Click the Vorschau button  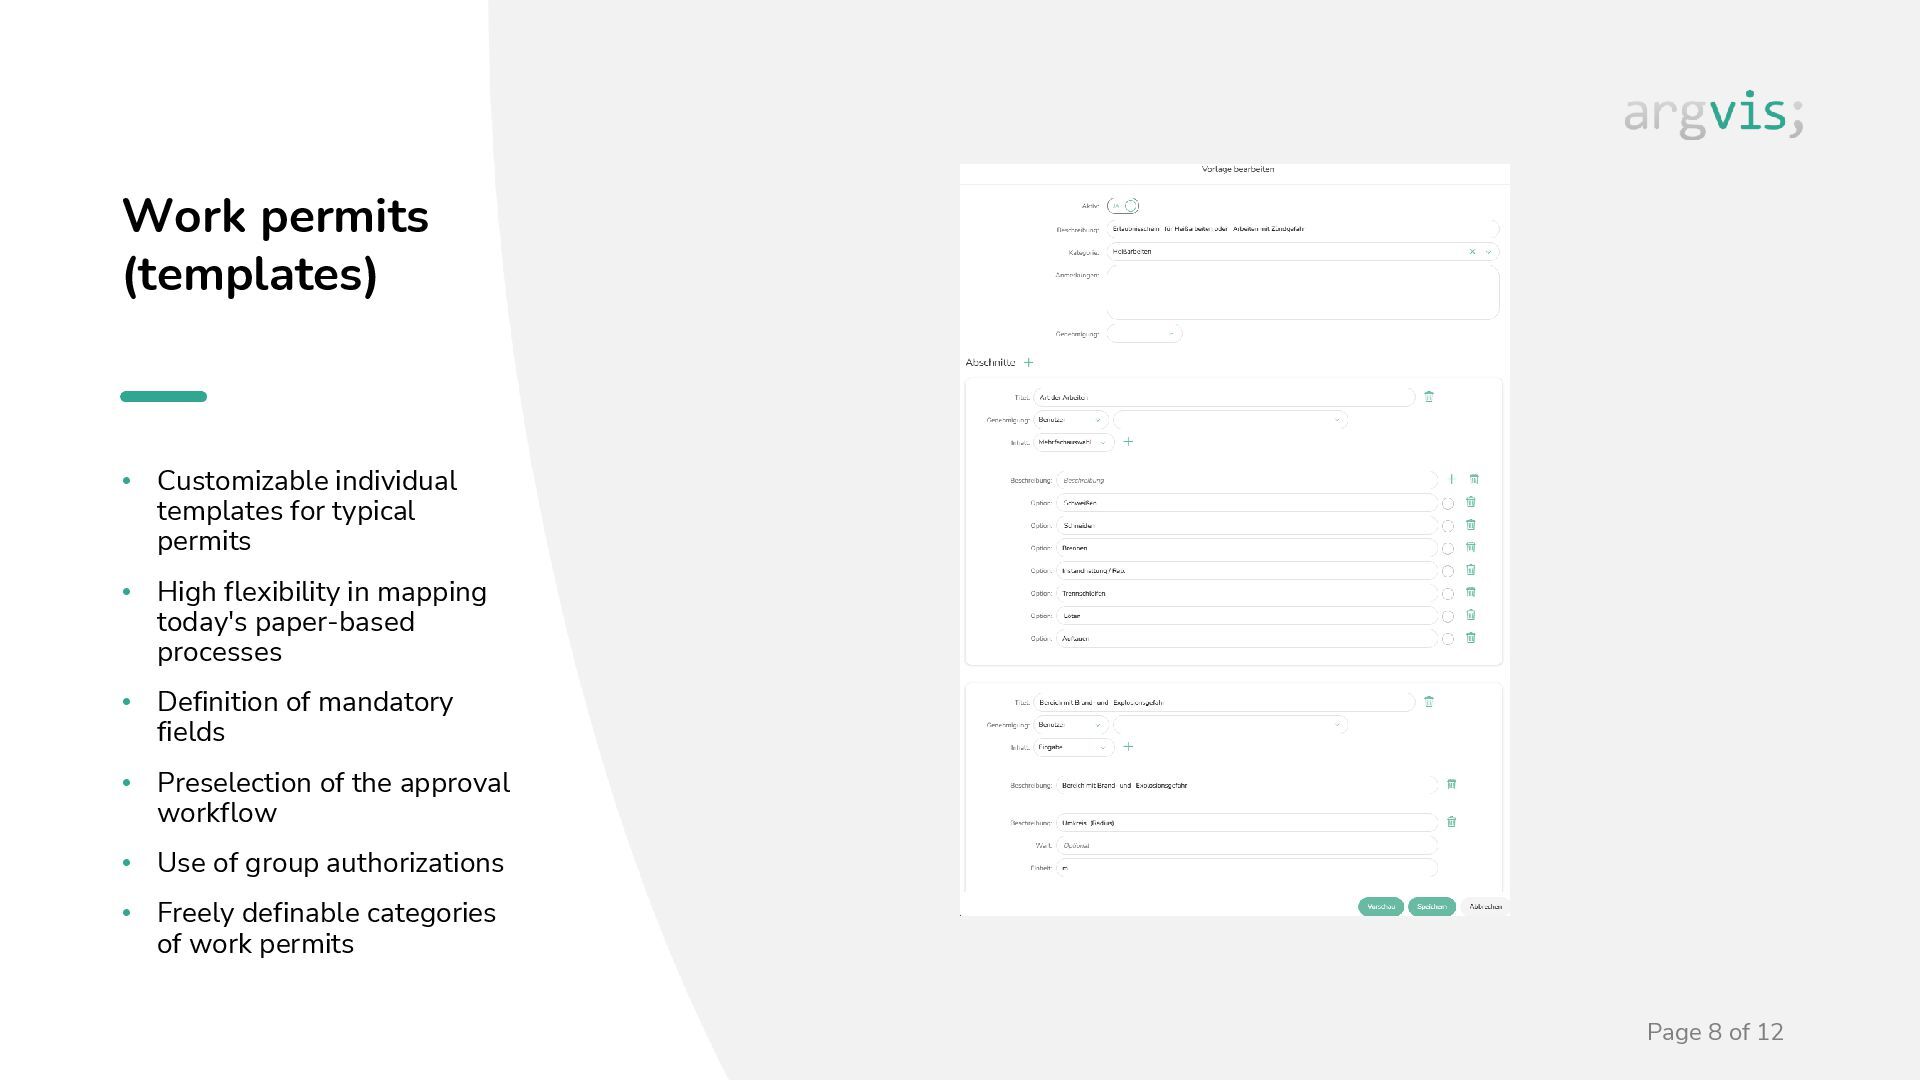tap(1380, 907)
